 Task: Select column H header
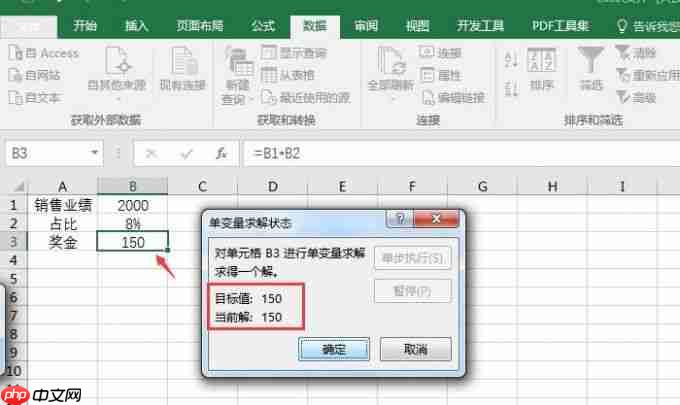(x=552, y=186)
